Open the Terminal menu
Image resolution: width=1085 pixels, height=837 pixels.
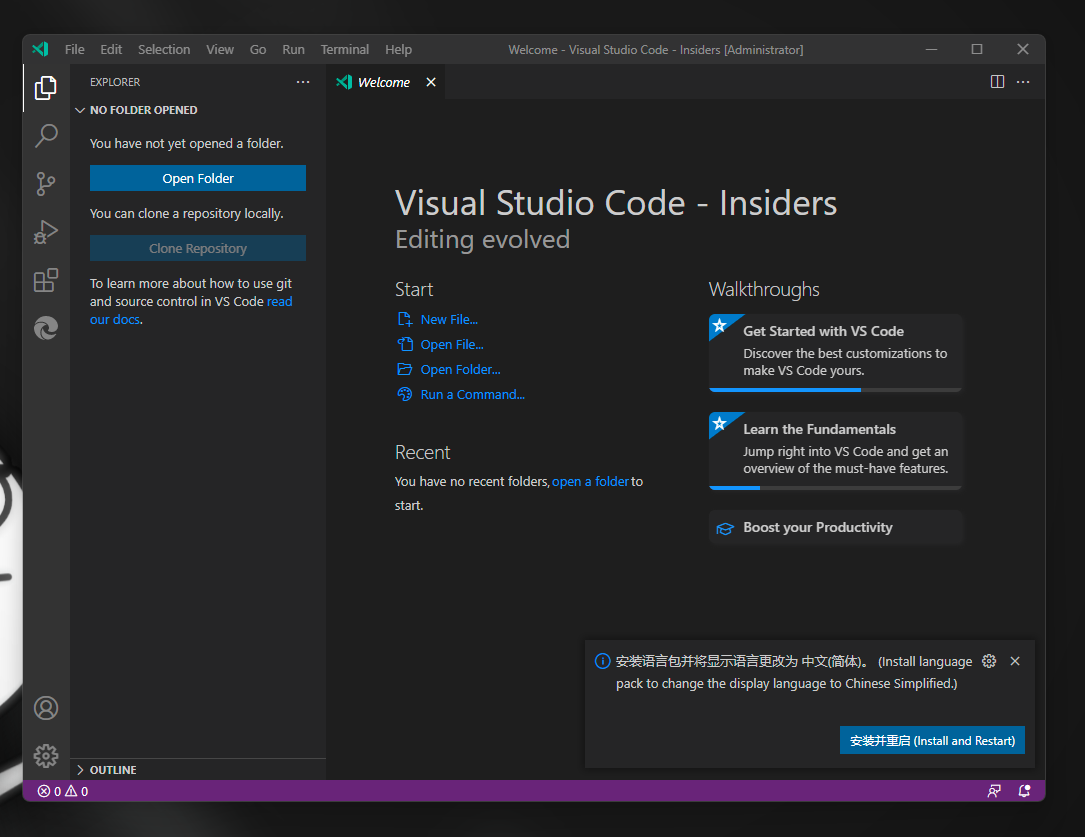click(345, 50)
